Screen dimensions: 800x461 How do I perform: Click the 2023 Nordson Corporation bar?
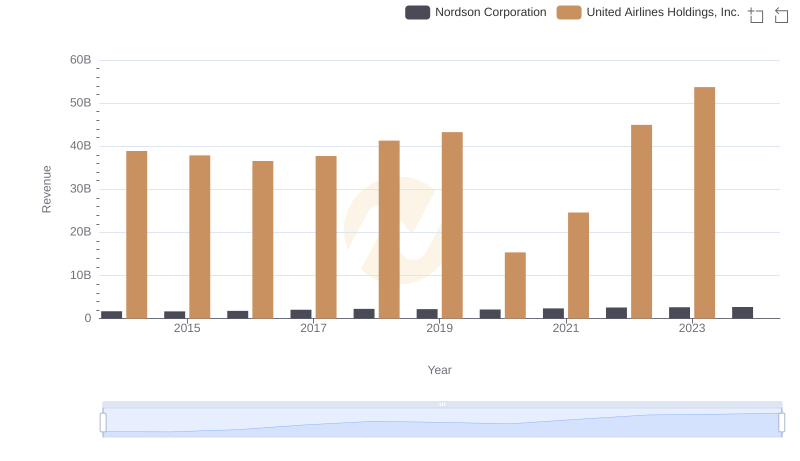[680, 313]
